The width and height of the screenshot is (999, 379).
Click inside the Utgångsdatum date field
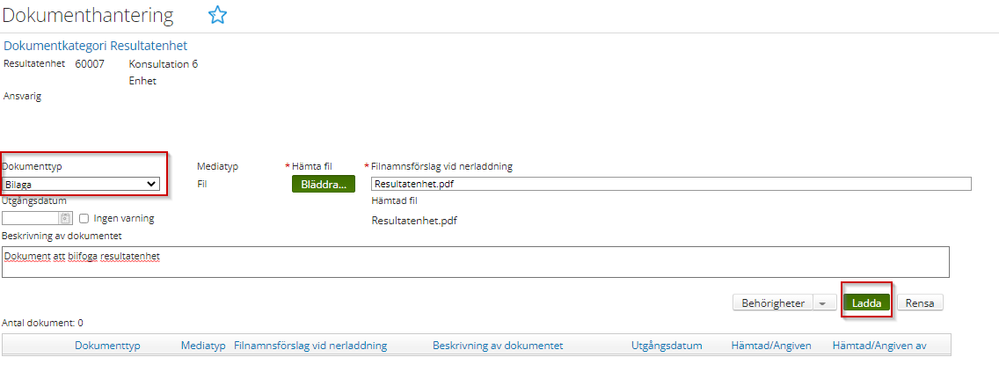pos(32,218)
